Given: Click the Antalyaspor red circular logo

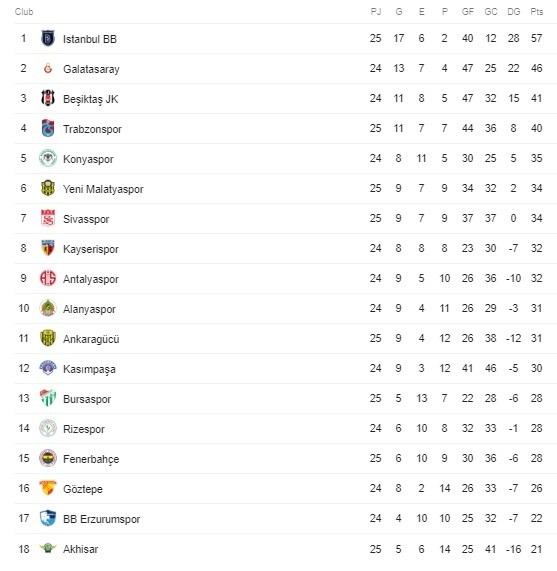Looking at the screenshot, I should coord(48,278).
